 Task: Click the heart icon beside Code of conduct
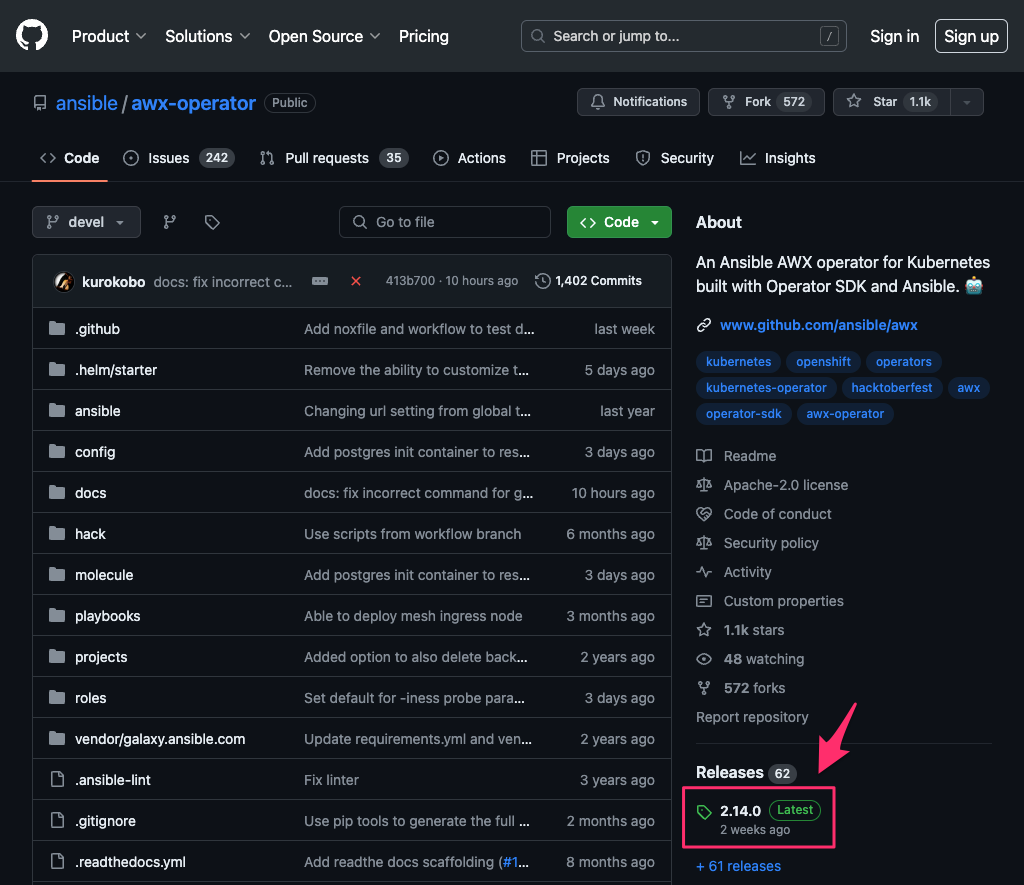pos(704,514)
